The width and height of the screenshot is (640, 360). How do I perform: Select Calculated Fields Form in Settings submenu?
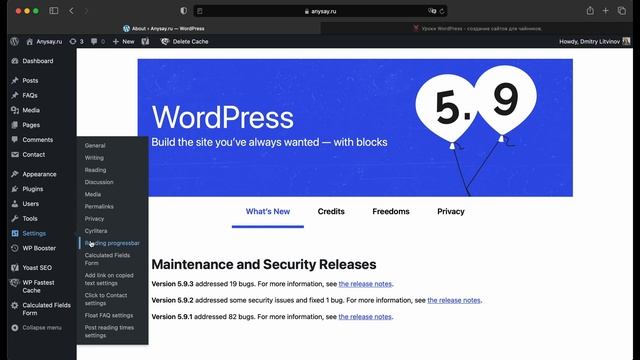(107, 259)
